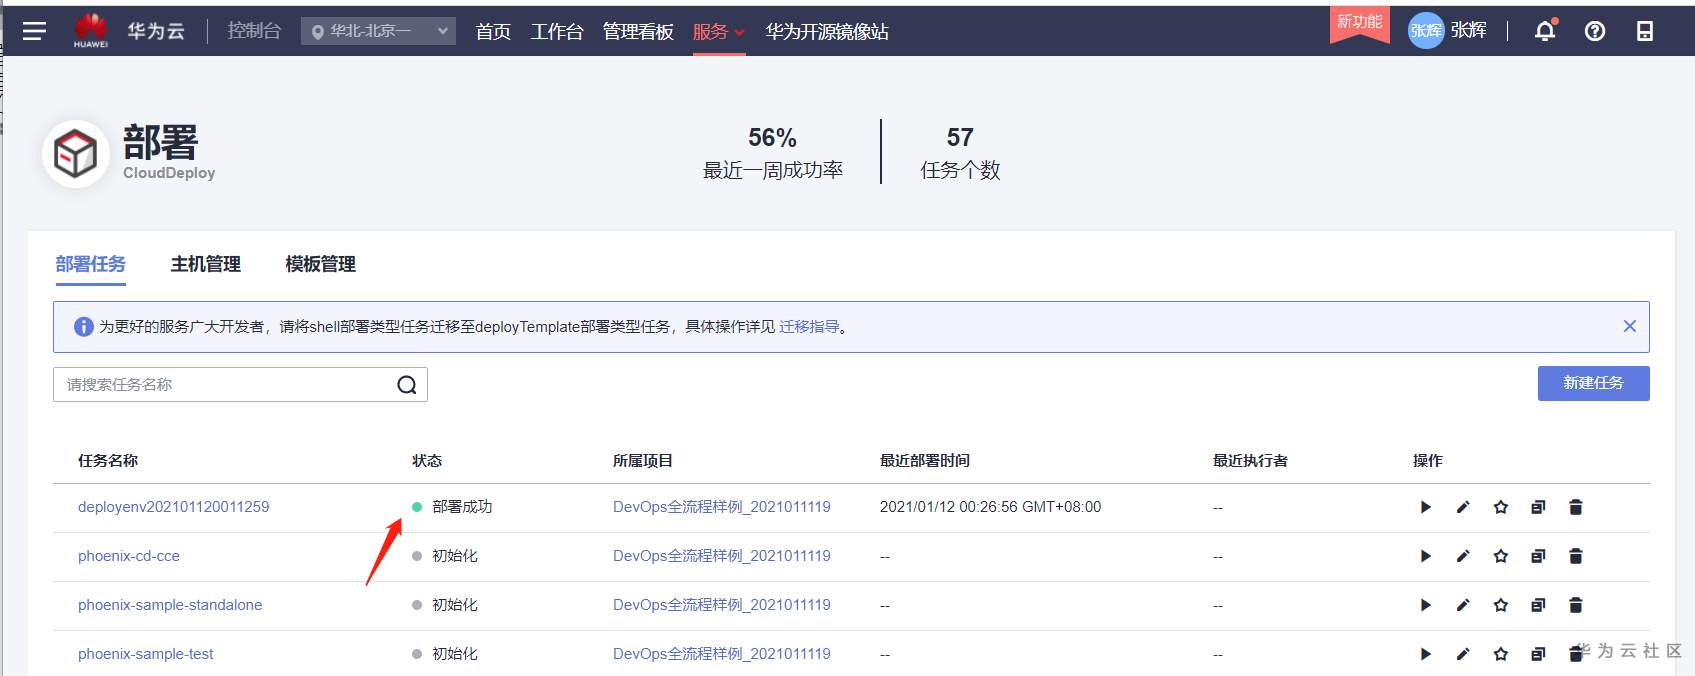
Task: Expand the 服务 services menu
Action: click(x=718, y=31)
